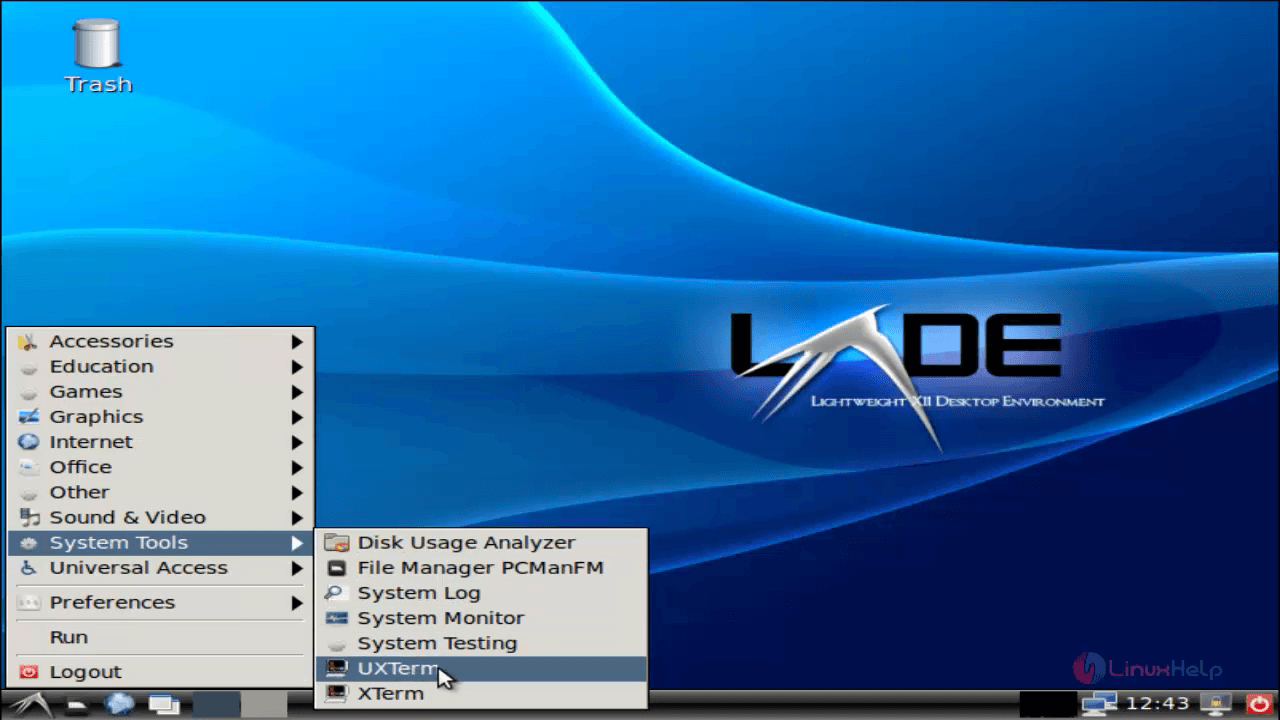1280x720 pixels.
Task: Expand the Games submenu arrow
Action: (x=297, y=392)
